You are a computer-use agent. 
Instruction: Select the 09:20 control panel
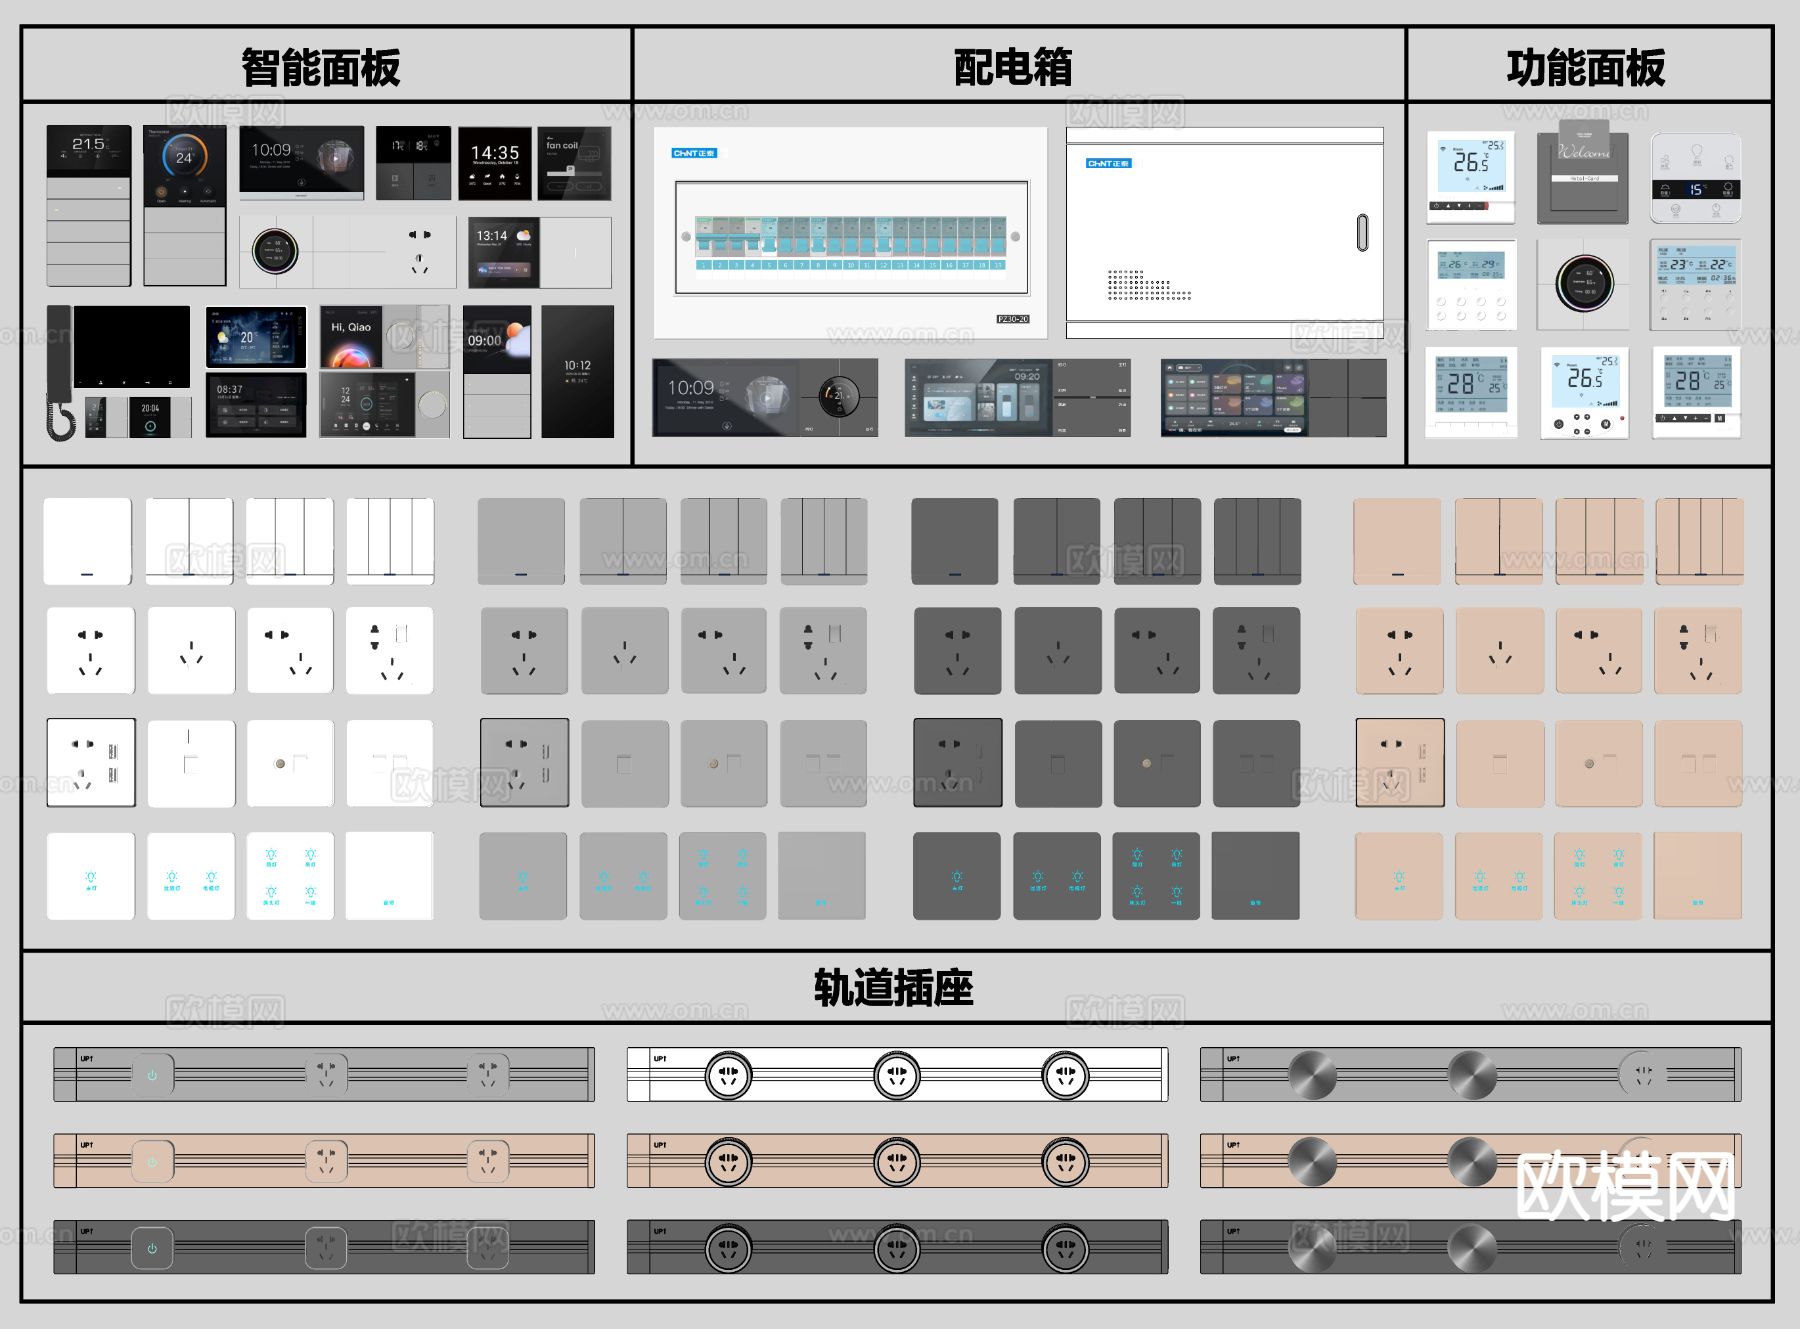tap(1018, 398)
